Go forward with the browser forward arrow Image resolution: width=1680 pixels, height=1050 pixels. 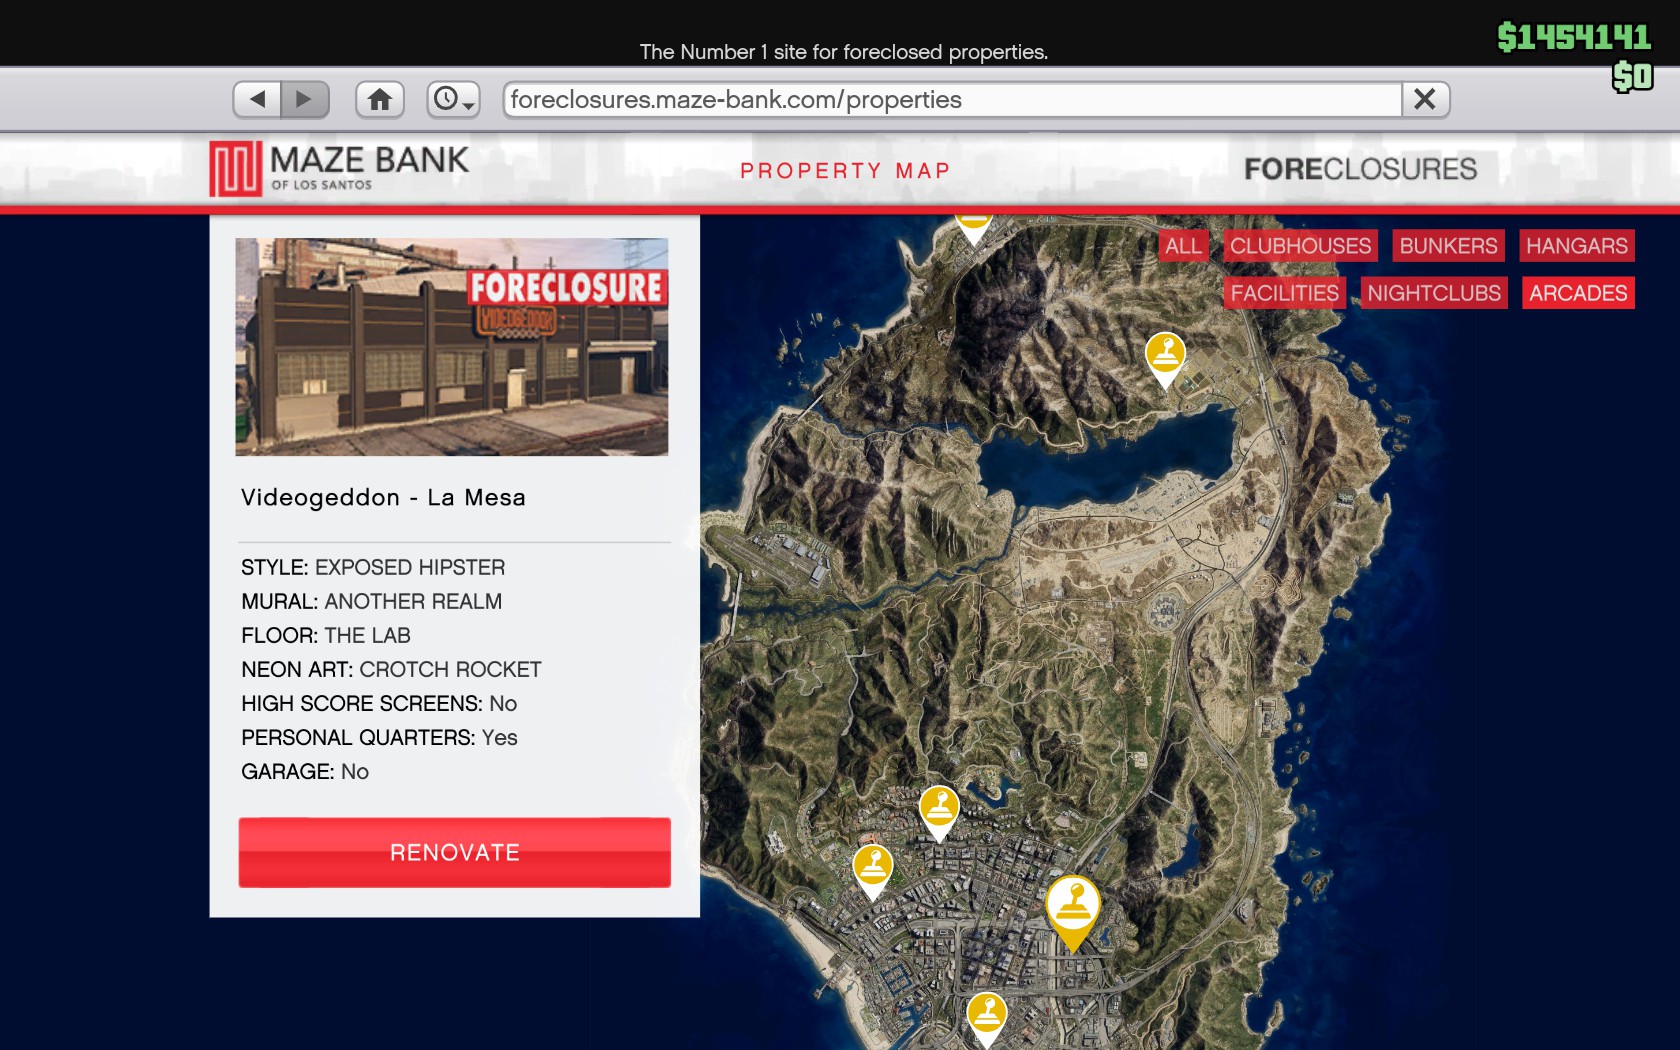[305, 99]
